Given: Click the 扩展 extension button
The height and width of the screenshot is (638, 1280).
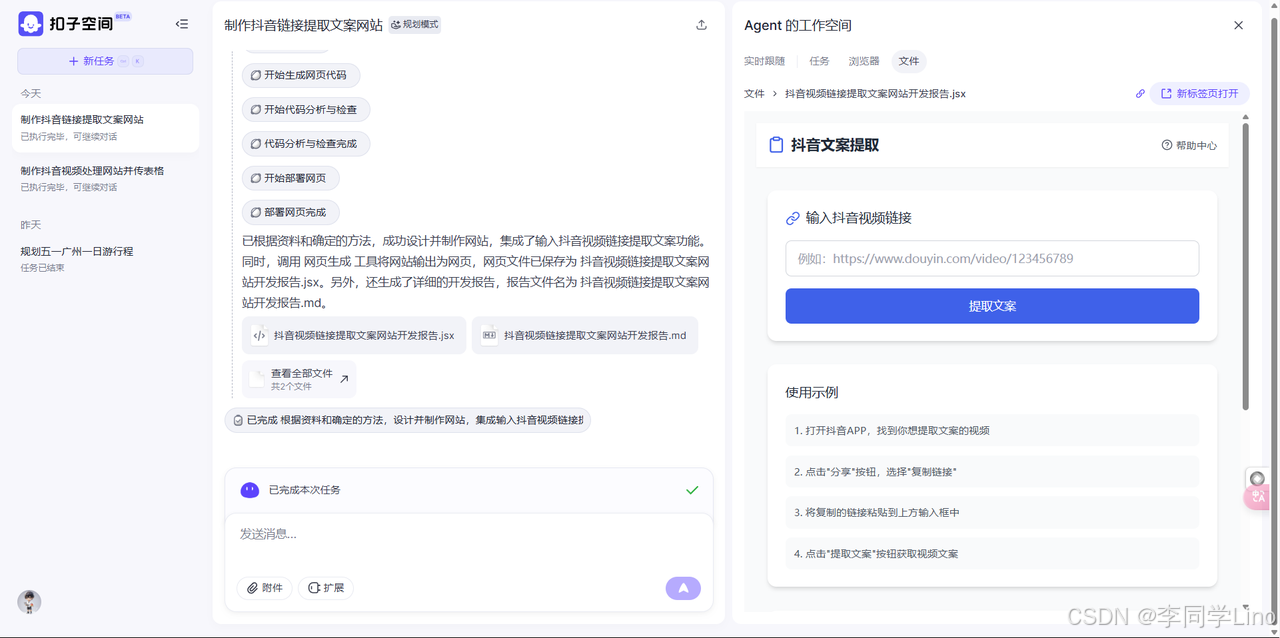Looking at the screenshot, I should 326,588.
